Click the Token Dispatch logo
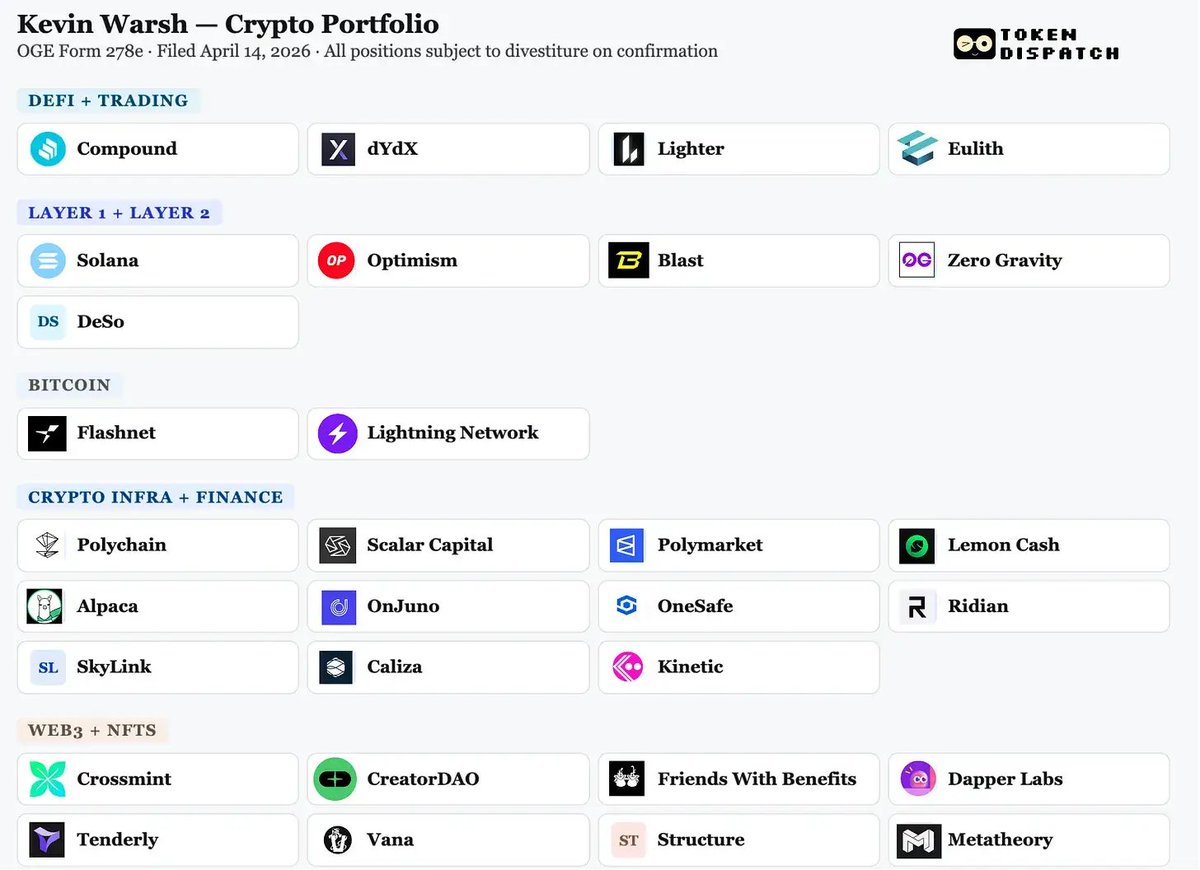 [x=1035, y=45]
